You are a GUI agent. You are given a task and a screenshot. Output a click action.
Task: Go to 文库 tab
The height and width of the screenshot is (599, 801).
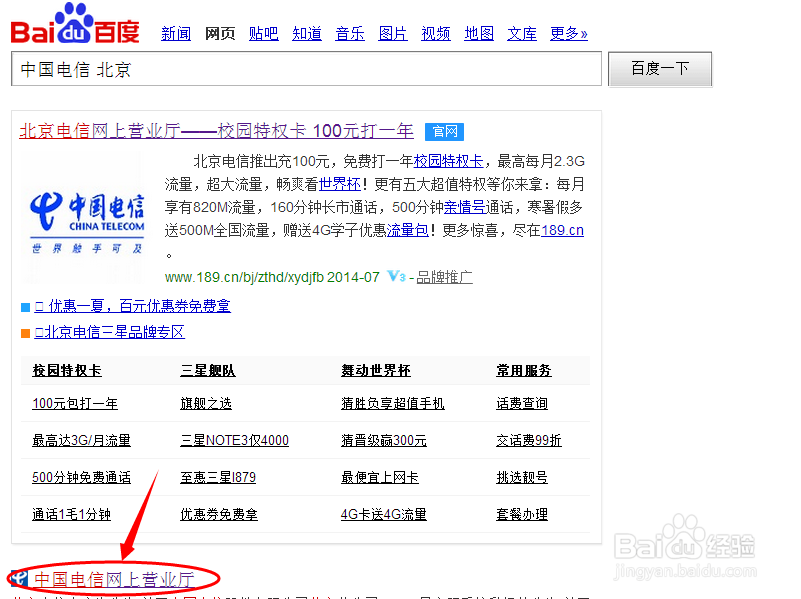click(522, 34)
